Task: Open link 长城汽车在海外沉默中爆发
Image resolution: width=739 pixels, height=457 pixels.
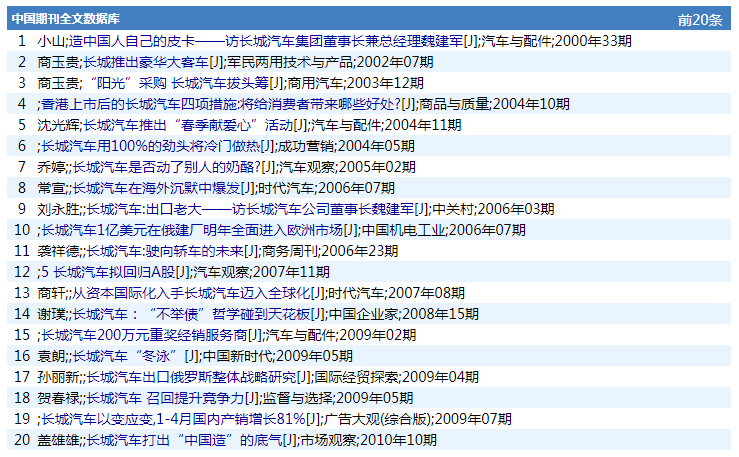Action: tap(156, 188)
